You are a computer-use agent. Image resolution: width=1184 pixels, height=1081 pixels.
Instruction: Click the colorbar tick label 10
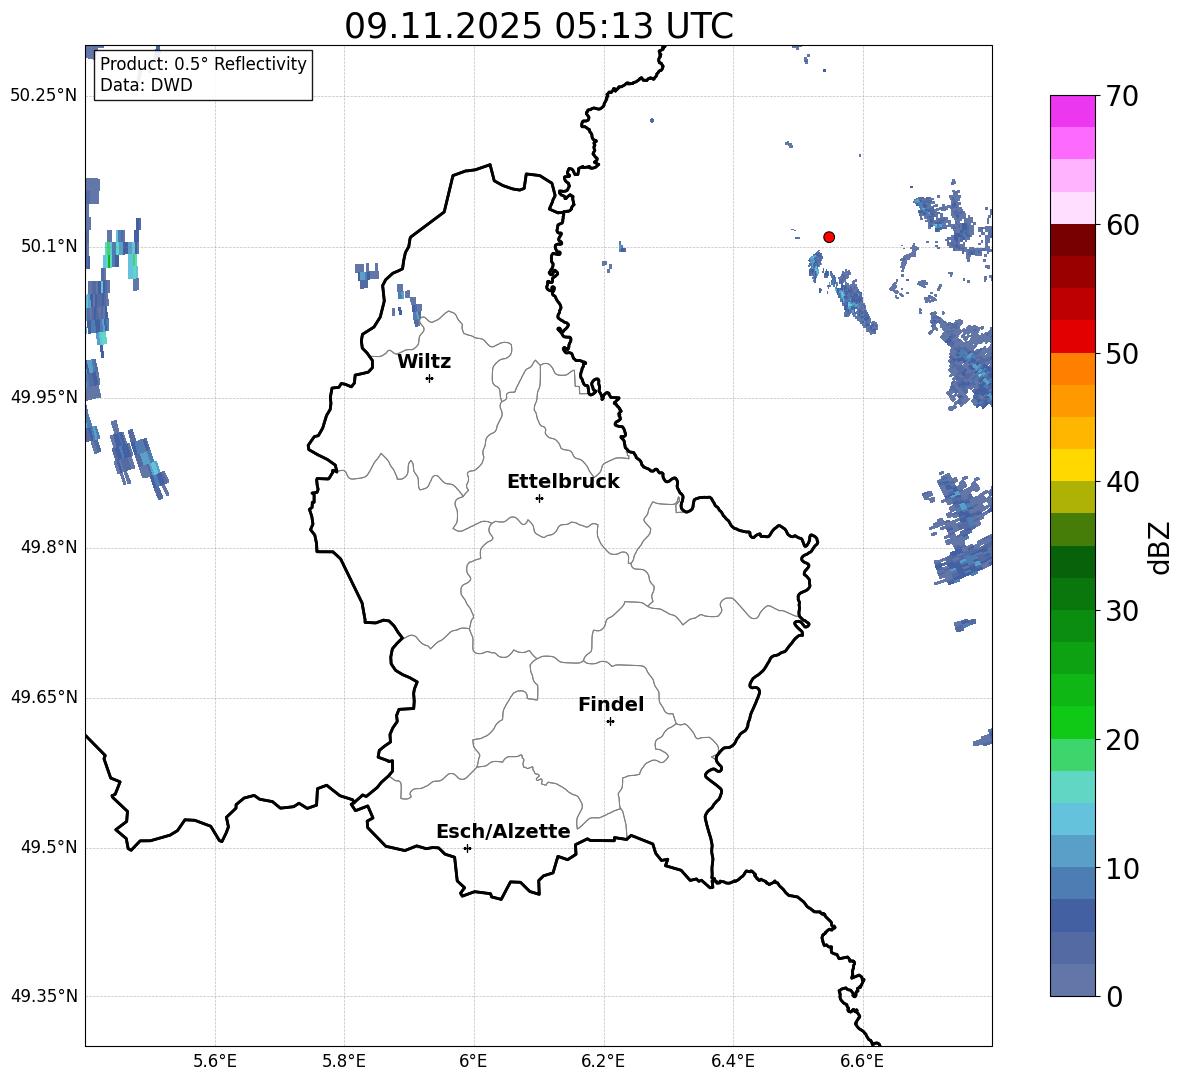1122,868
